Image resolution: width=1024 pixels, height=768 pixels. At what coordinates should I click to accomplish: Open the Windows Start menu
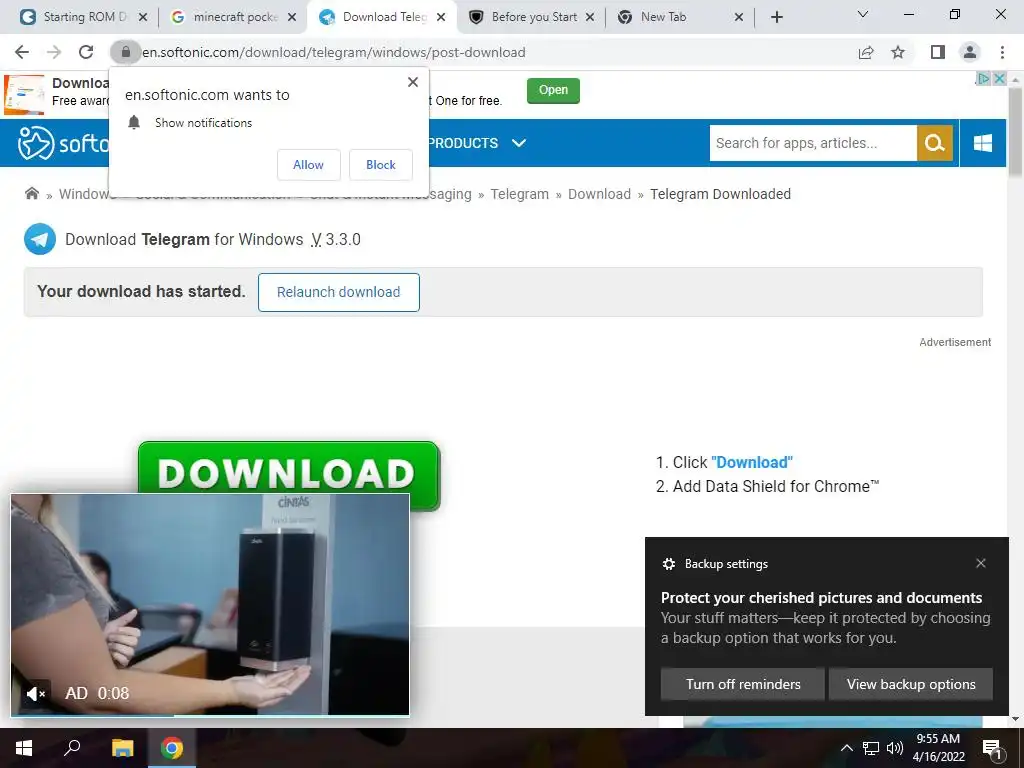pos(24,748)
